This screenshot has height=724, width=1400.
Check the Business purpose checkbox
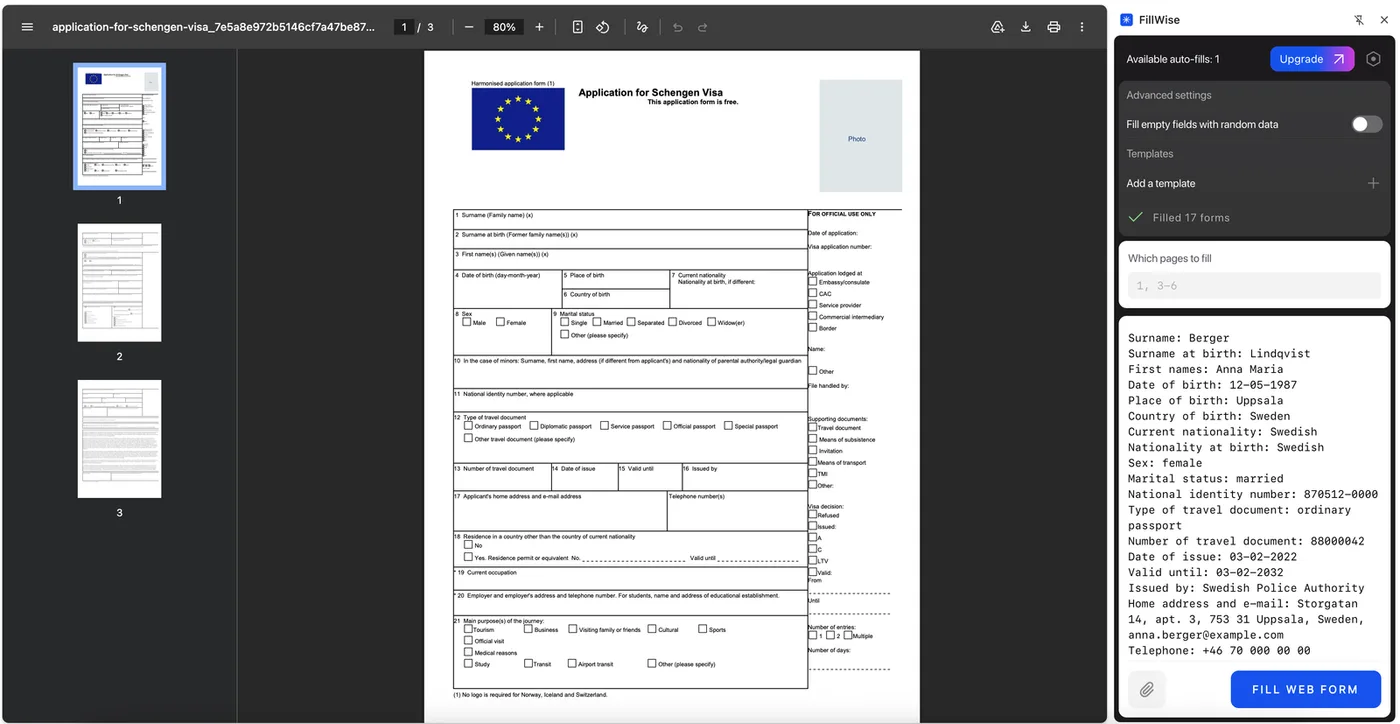(x=528, y=629)
